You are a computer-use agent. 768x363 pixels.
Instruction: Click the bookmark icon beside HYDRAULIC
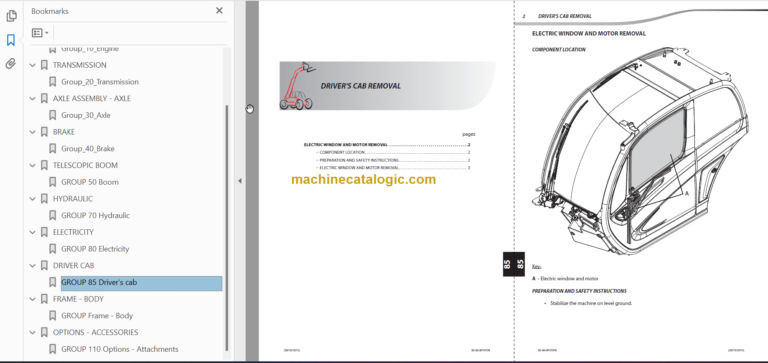click(44, 198)
